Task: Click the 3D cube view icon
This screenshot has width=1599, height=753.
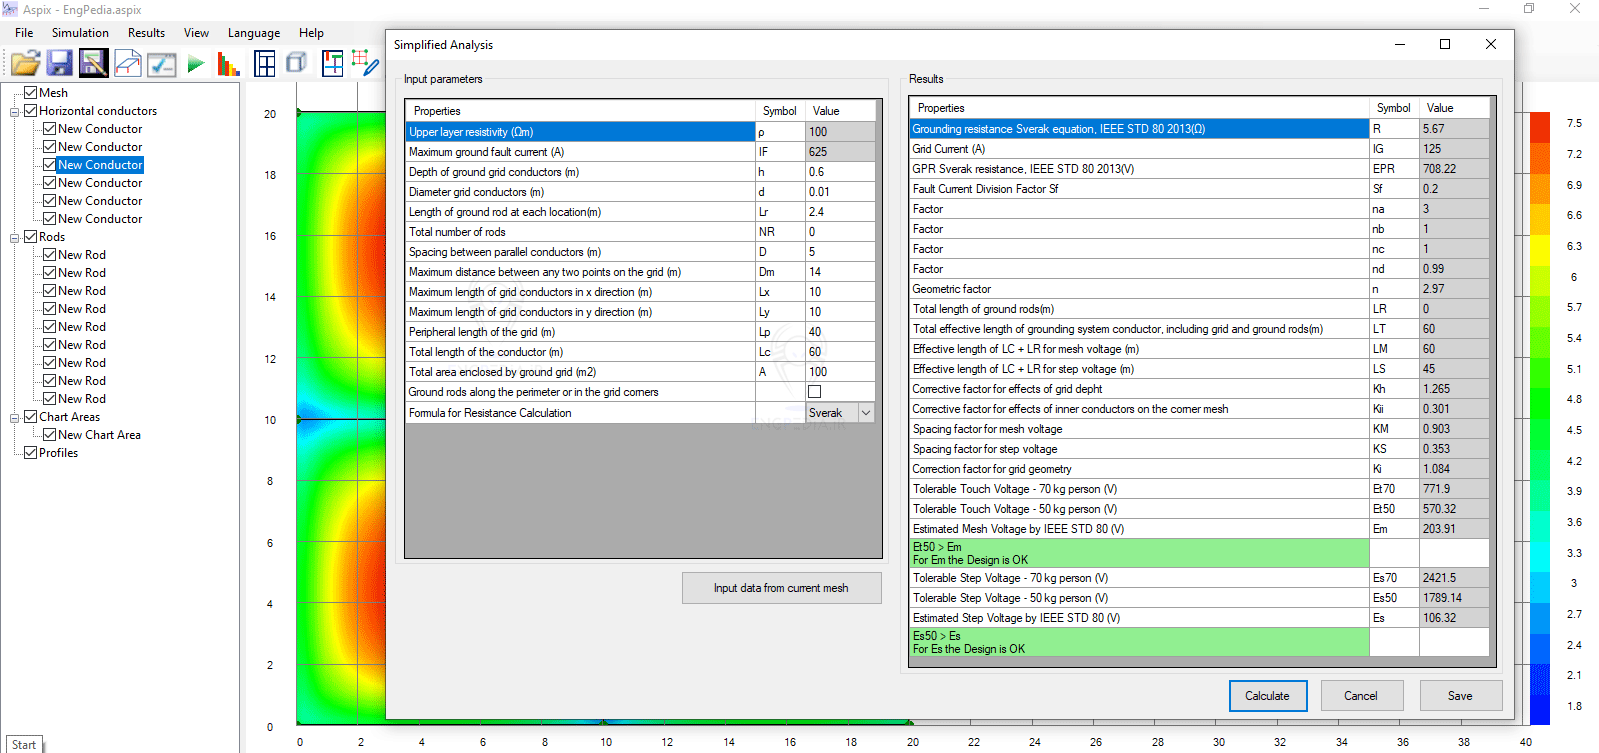Action: 296,64
